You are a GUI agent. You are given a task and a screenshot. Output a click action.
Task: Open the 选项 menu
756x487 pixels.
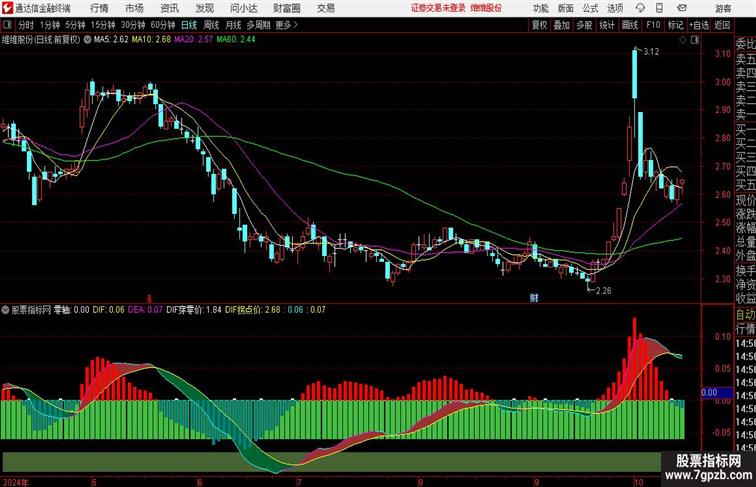(x=615, y=8)
